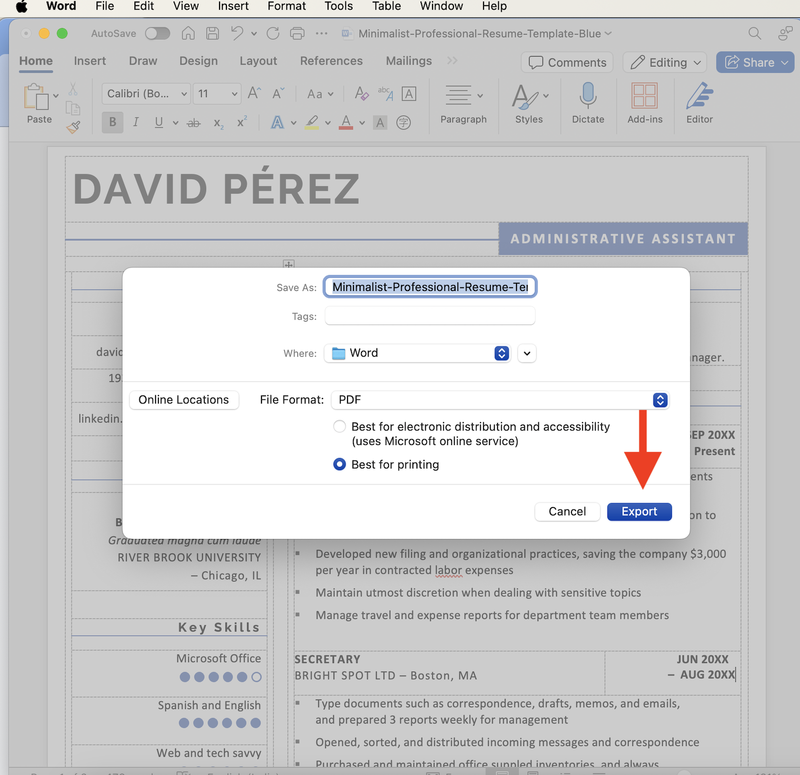The width and height of the screenshot is (800, 775).
Task: Switch to the Insert ribbon tab
Action: 90,60
